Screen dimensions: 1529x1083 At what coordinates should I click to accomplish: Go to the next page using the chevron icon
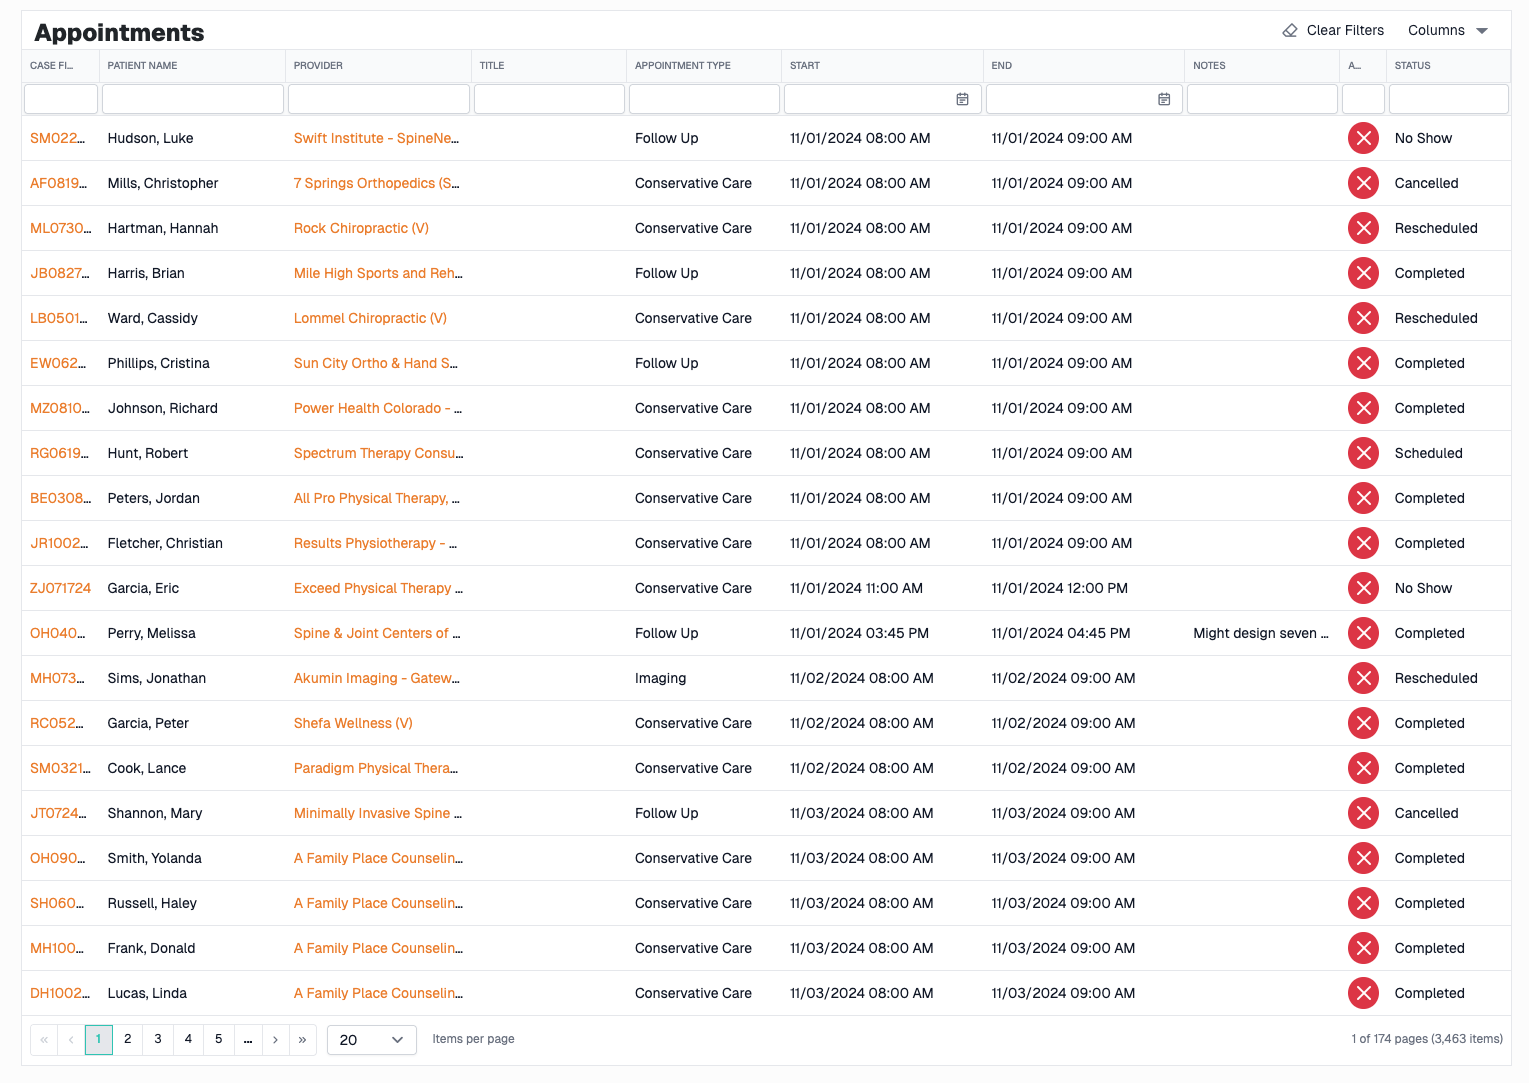pyautogui.click(x=275, y=1040)
